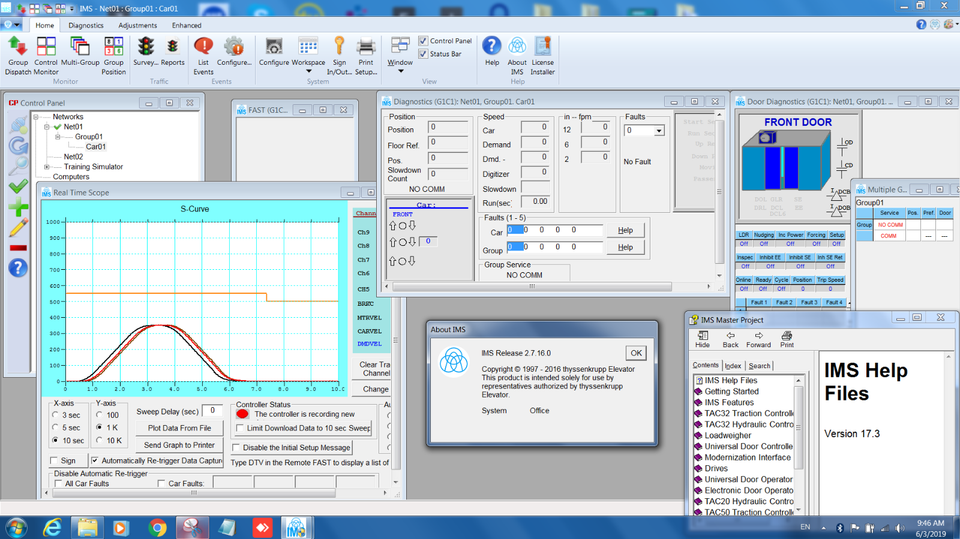Expand the Workspace dropdown menu
The width and height of the screenshot is (960, 539).
pyautogui.click(x=308, y=71)
